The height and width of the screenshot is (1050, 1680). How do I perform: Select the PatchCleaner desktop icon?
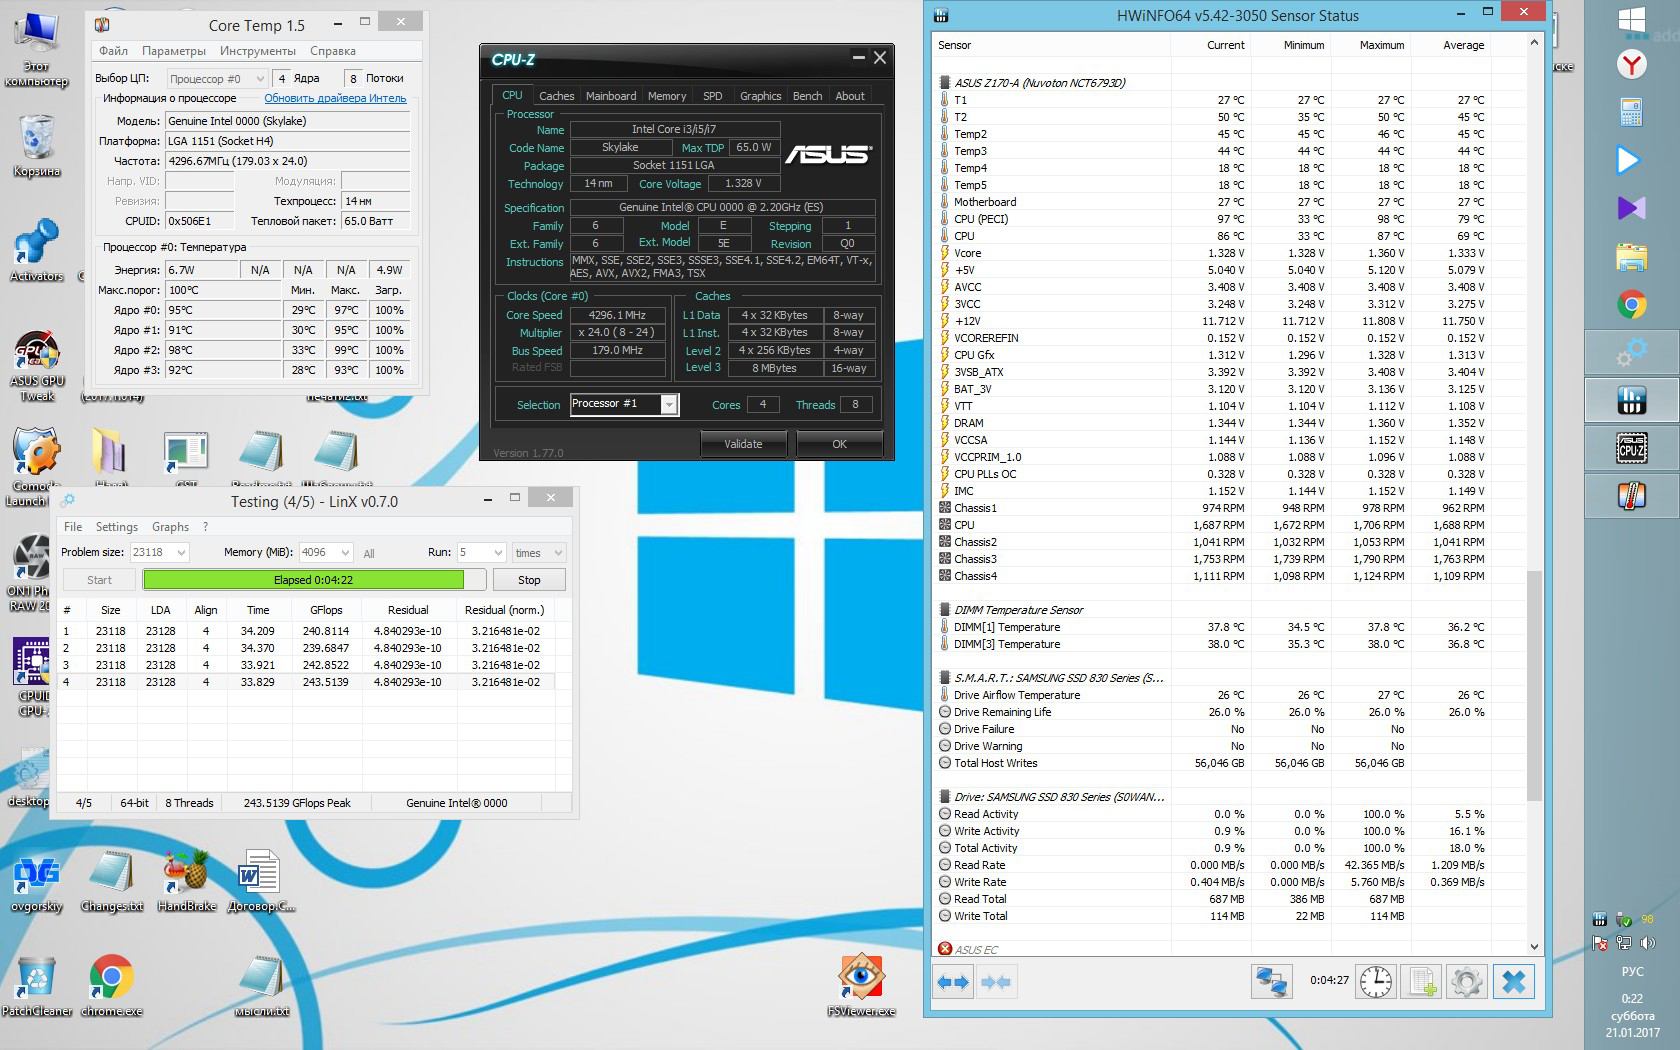[37, 986]
